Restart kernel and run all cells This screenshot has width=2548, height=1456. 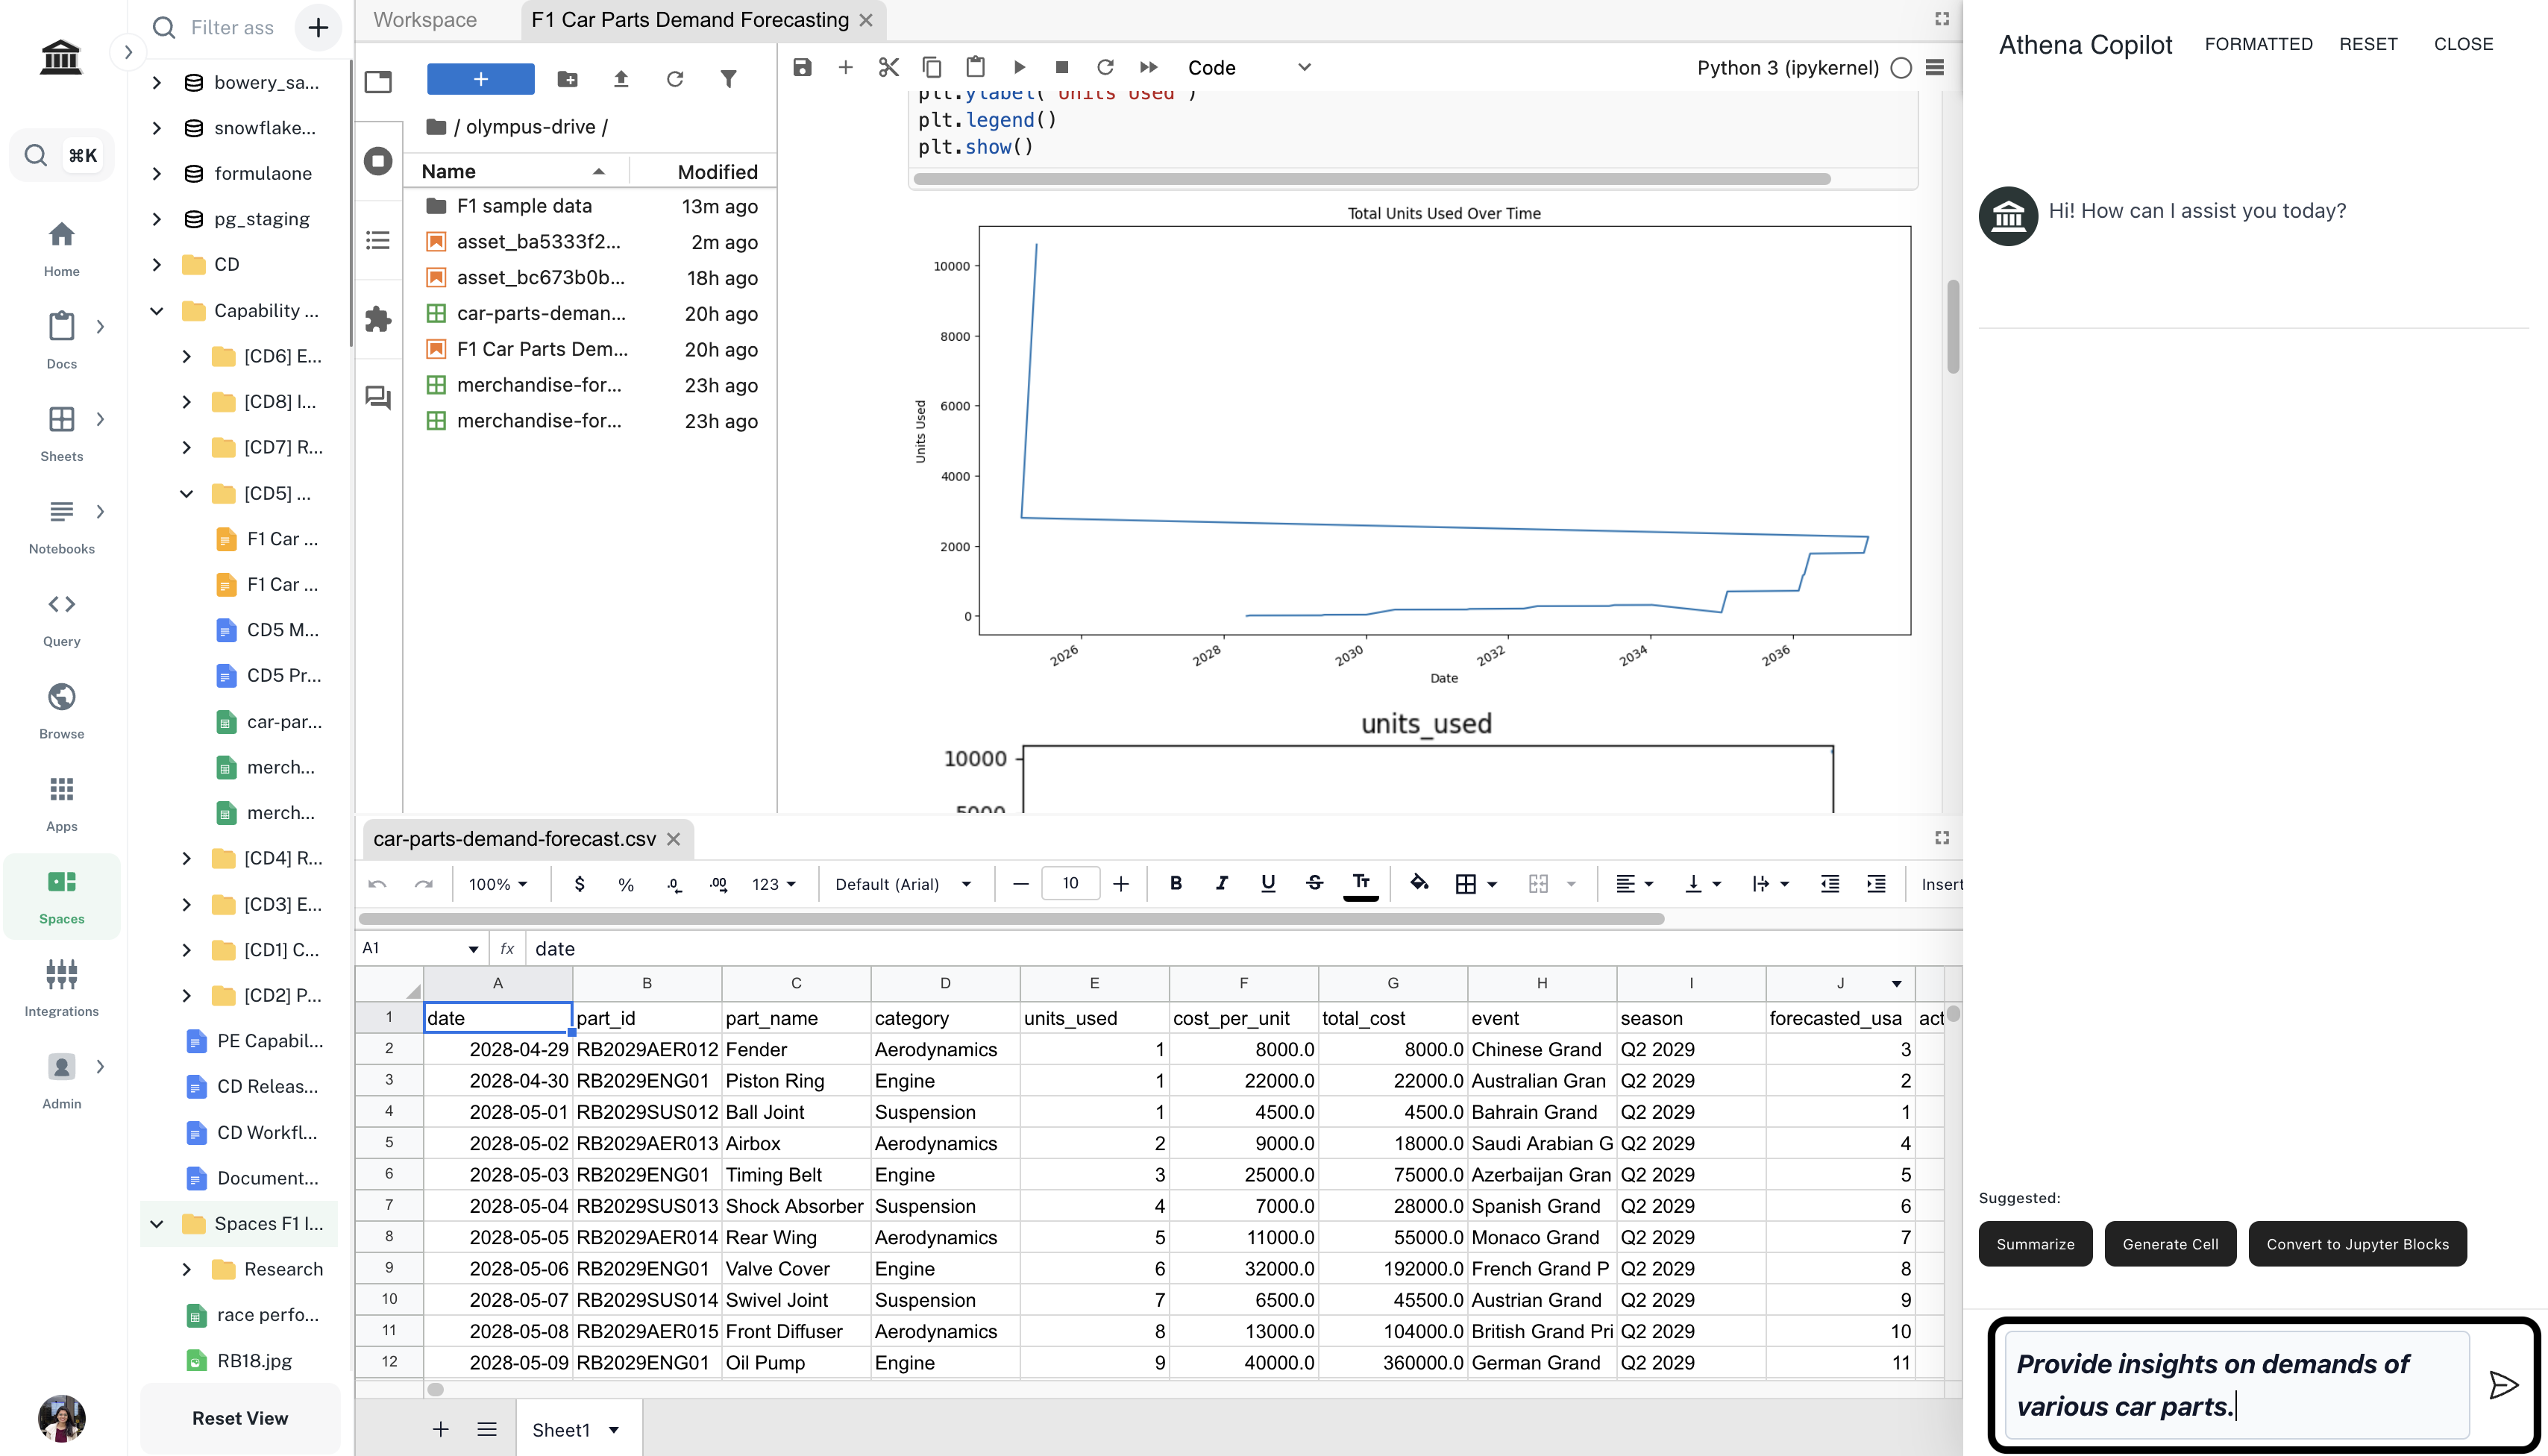click(x=1149, y=67)
